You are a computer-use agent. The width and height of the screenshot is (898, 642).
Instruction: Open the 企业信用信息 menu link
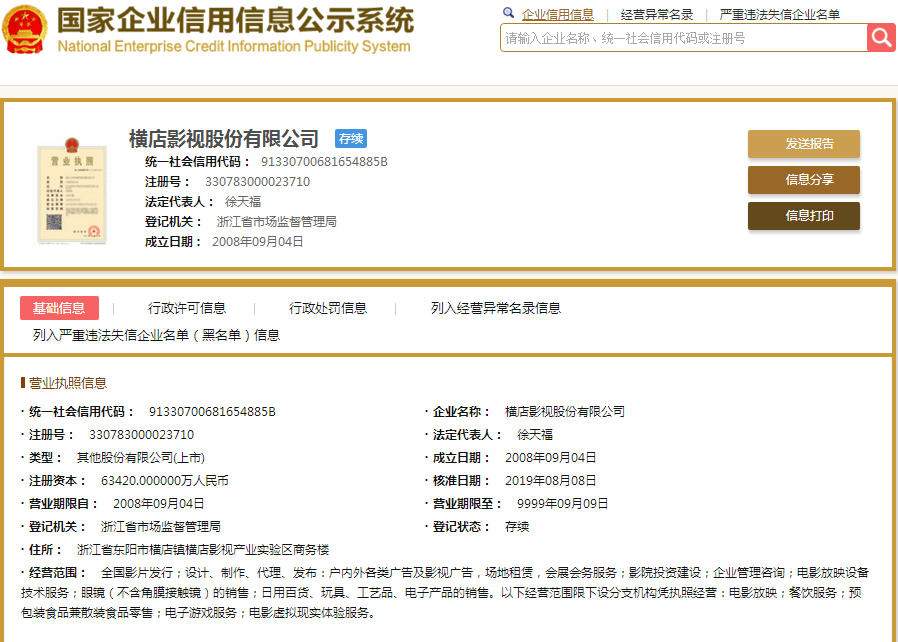click(560, 14)
